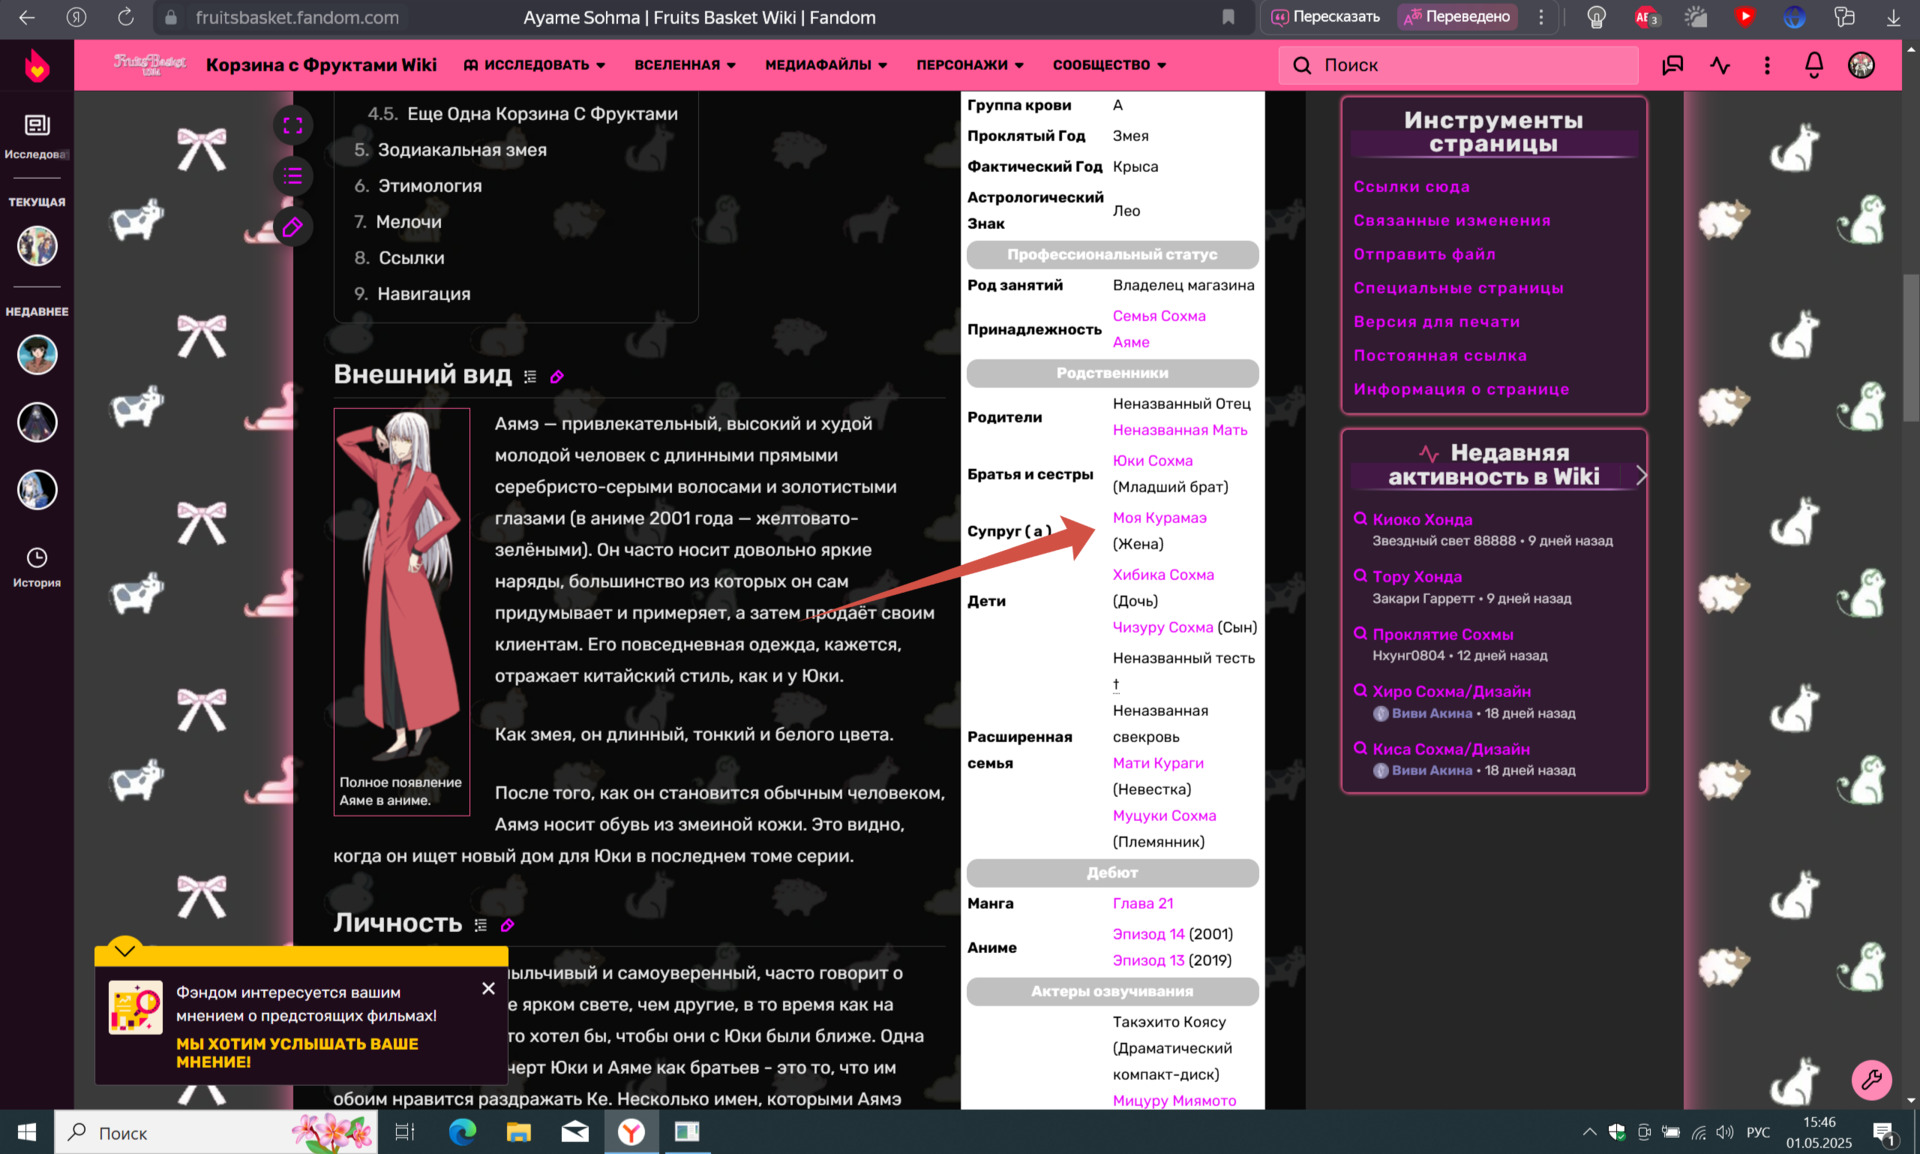Close the Fandom survey popup
The image size is (1920, 1154).
coord(488,988)
